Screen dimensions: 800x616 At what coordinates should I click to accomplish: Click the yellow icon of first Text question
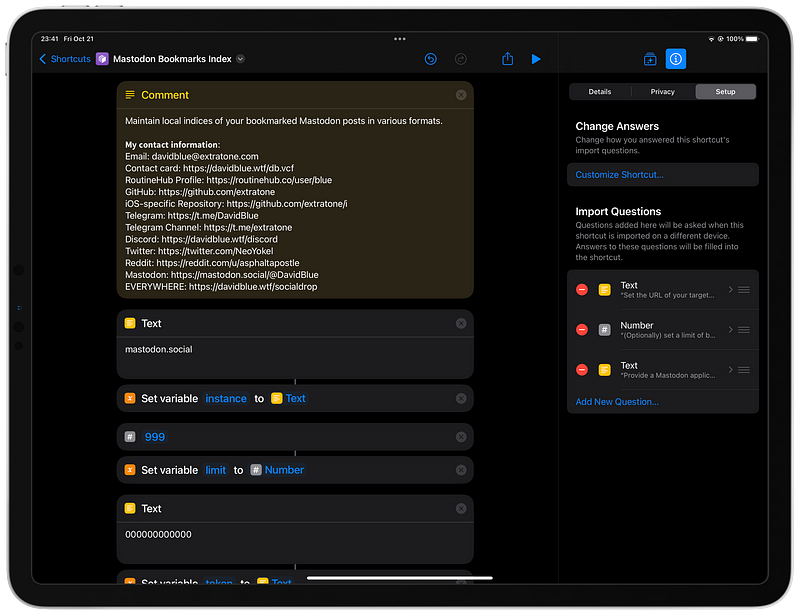point(604,289)
